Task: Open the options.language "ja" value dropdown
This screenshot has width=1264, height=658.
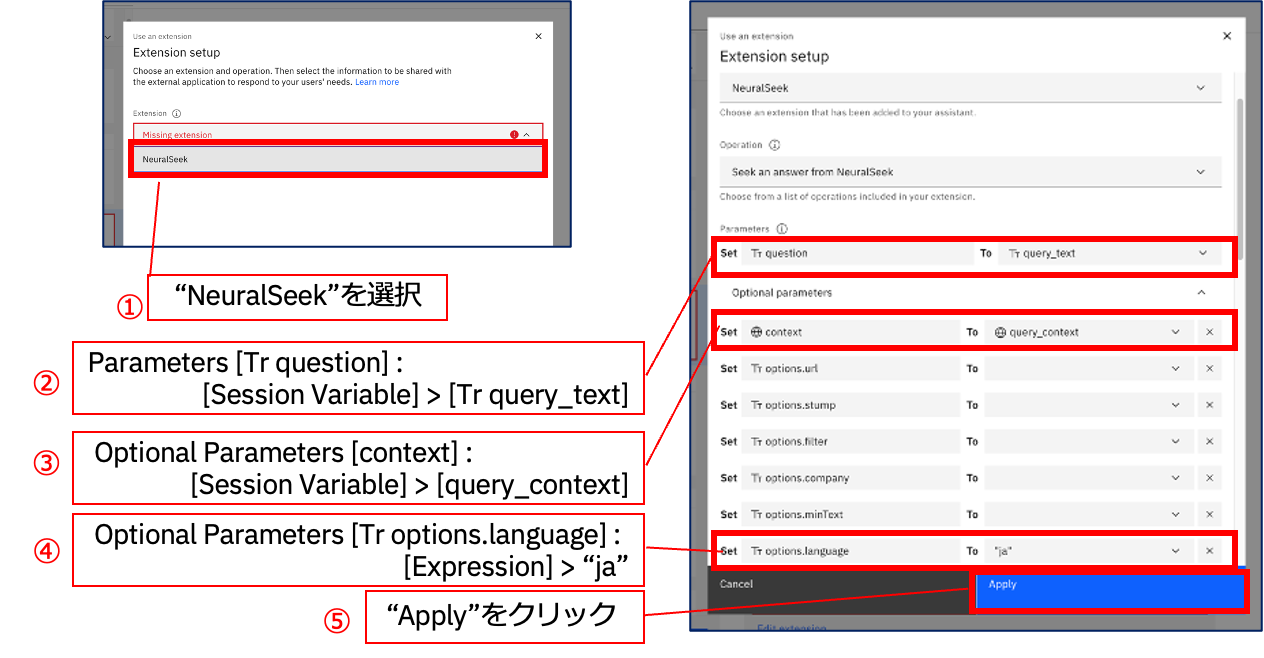Action: (x=1088, y=551)
